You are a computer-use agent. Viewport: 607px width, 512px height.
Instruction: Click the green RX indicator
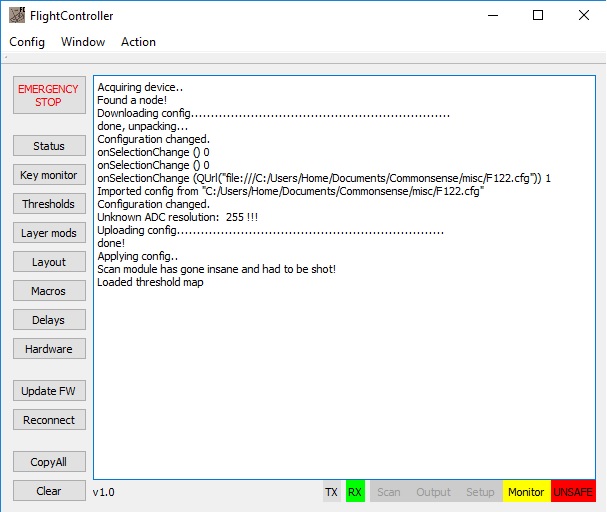click(x=354, y=492)
